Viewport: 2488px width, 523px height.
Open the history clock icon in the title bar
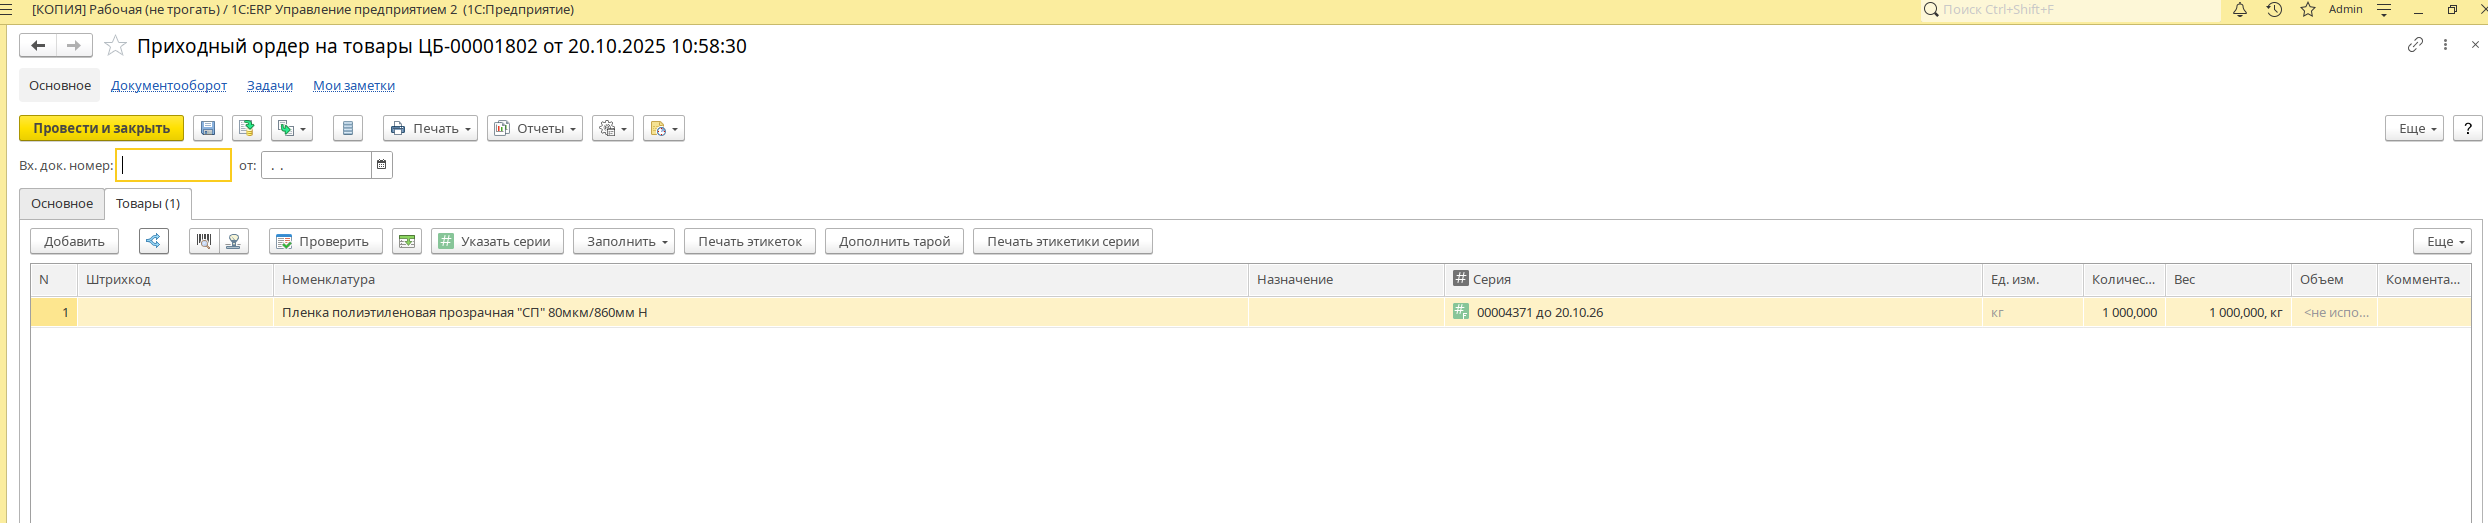tap(2274, 10)
